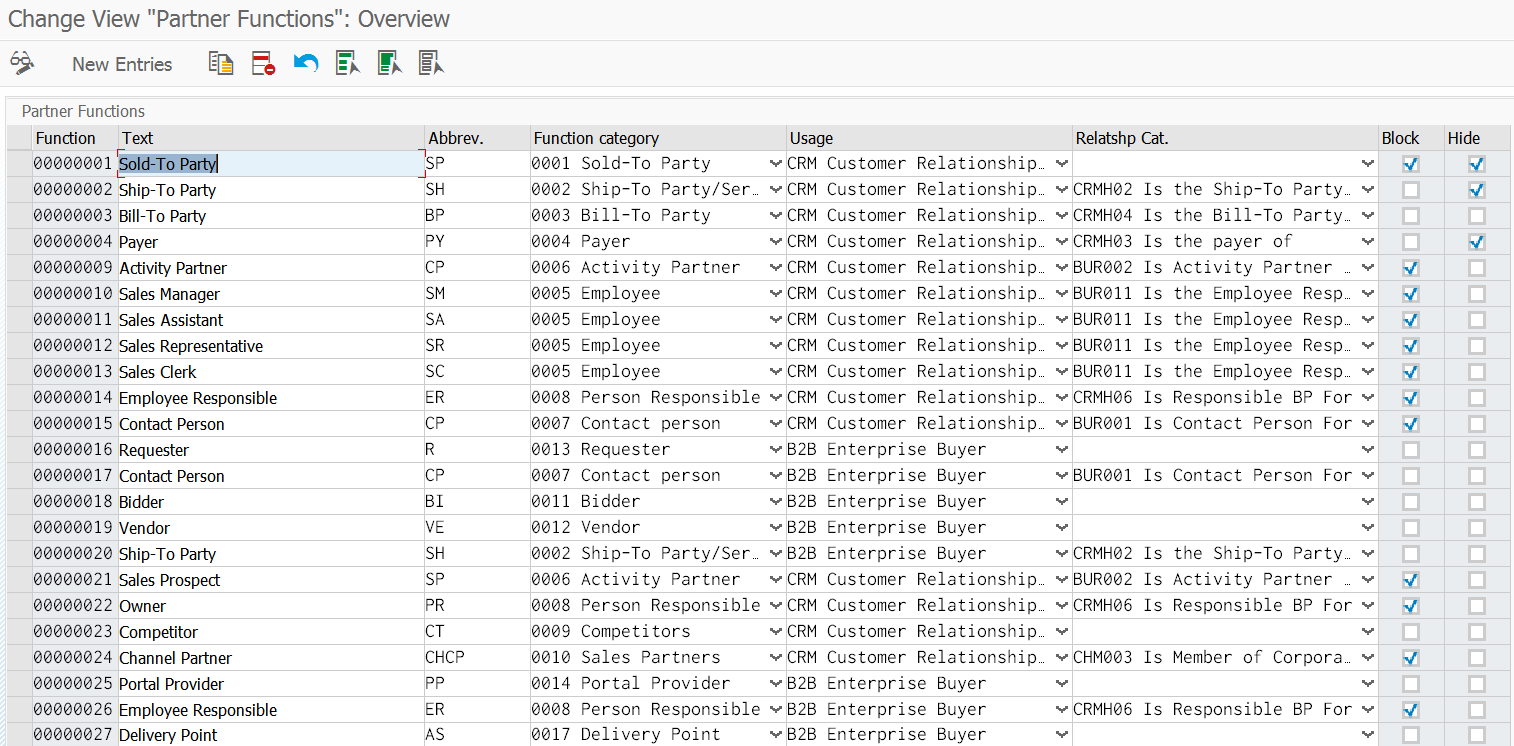Viewport: 1514px width, 746px height.
Task: Click the Sales Prospect text cell
Action: (271, 580)
